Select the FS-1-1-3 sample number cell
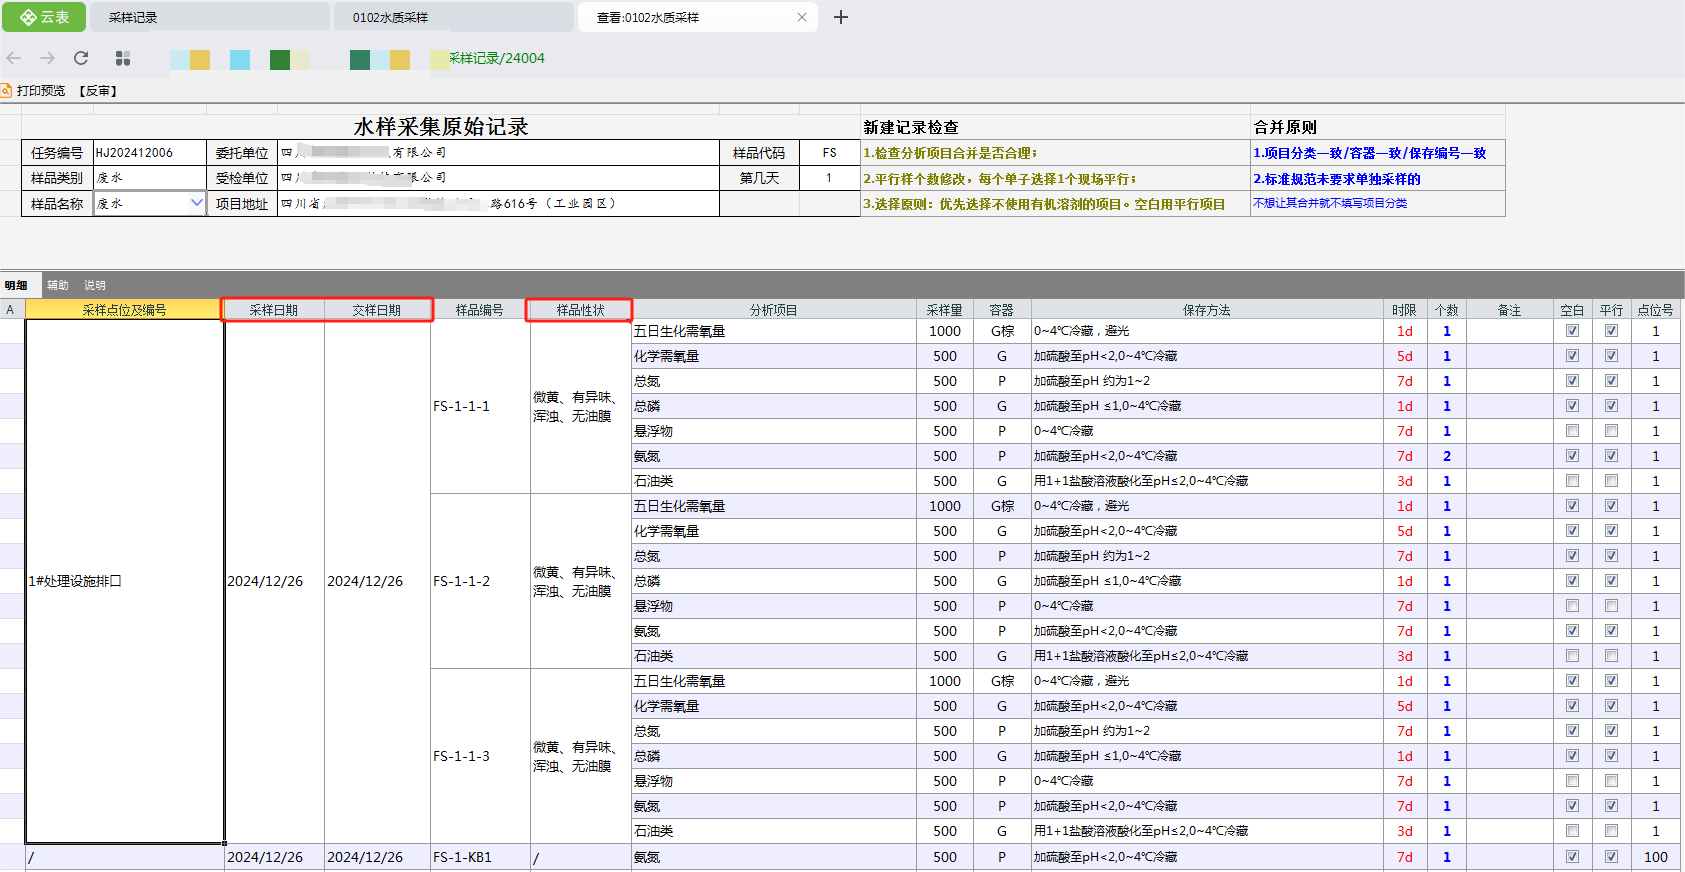Screen dimensions: 1685x872 click(480, 756)
